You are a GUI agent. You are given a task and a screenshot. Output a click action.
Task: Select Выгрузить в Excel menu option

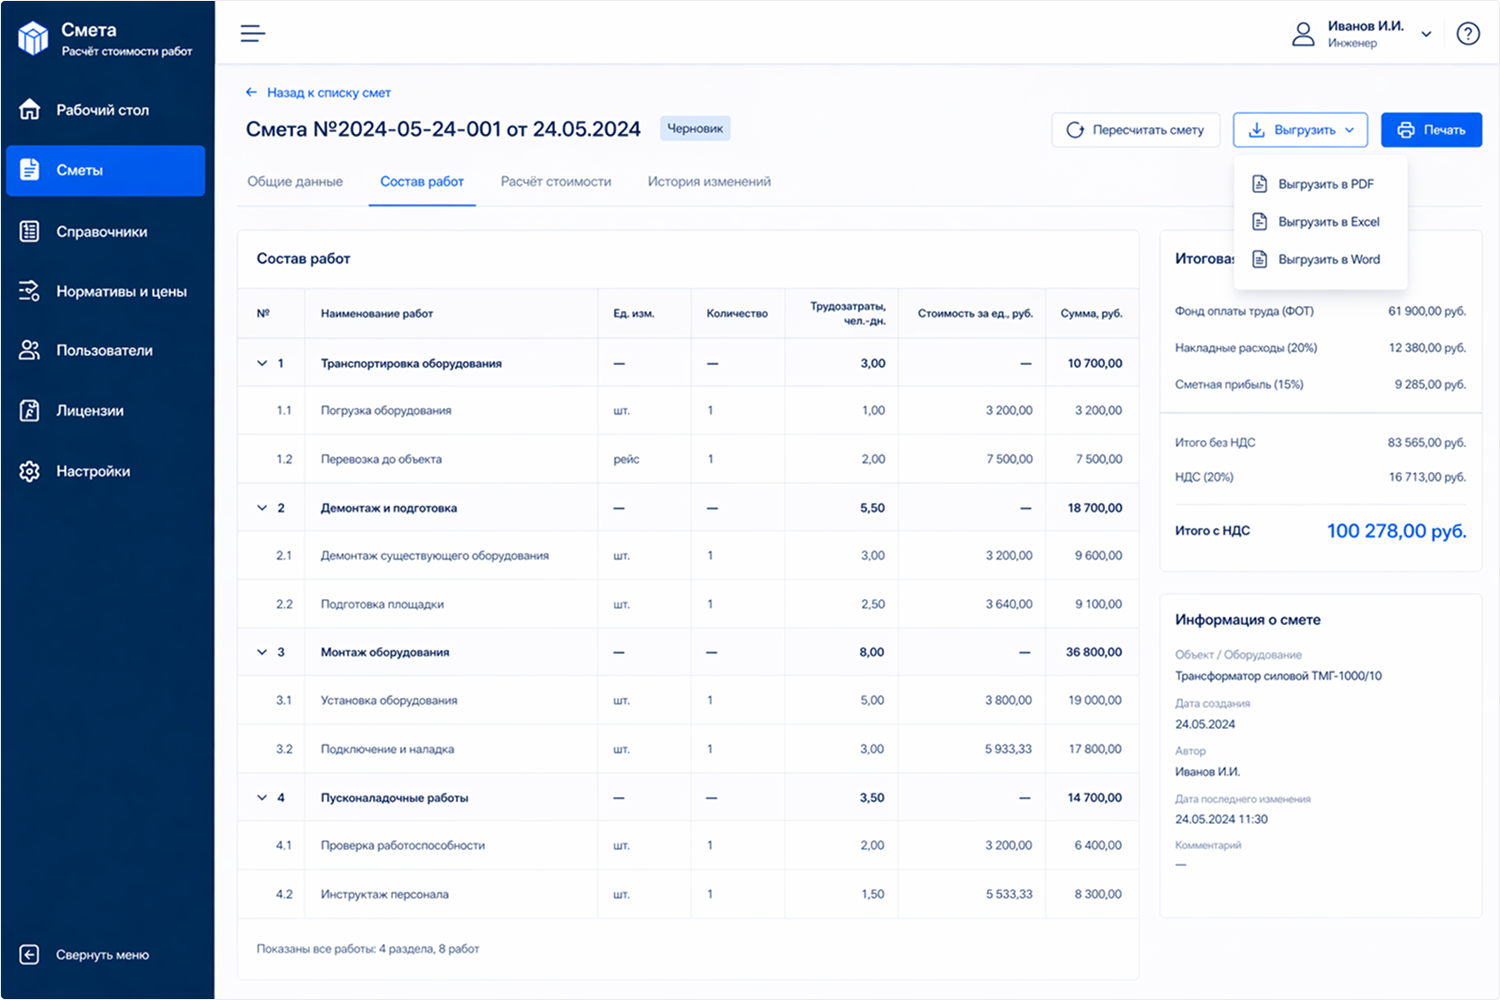point(1327,222)
